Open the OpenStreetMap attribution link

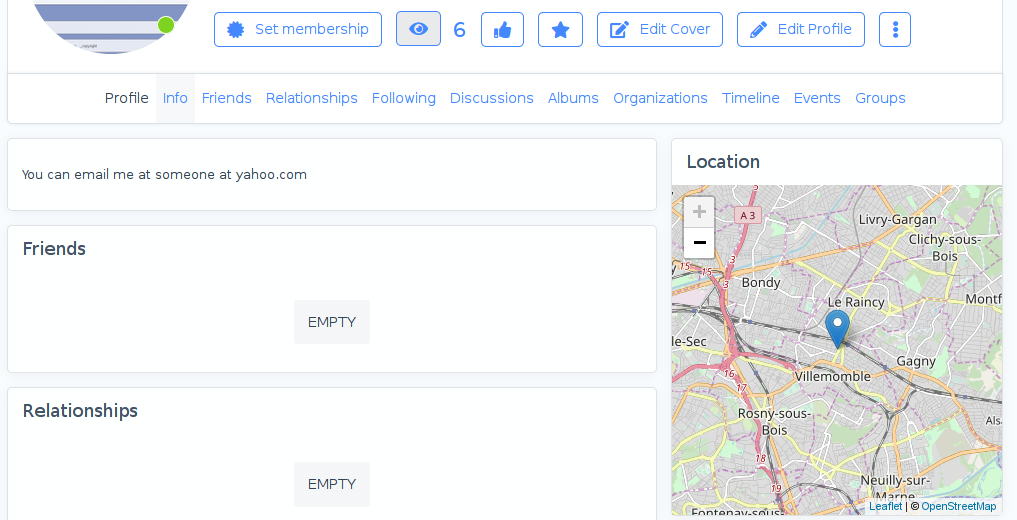click(958, 506)
